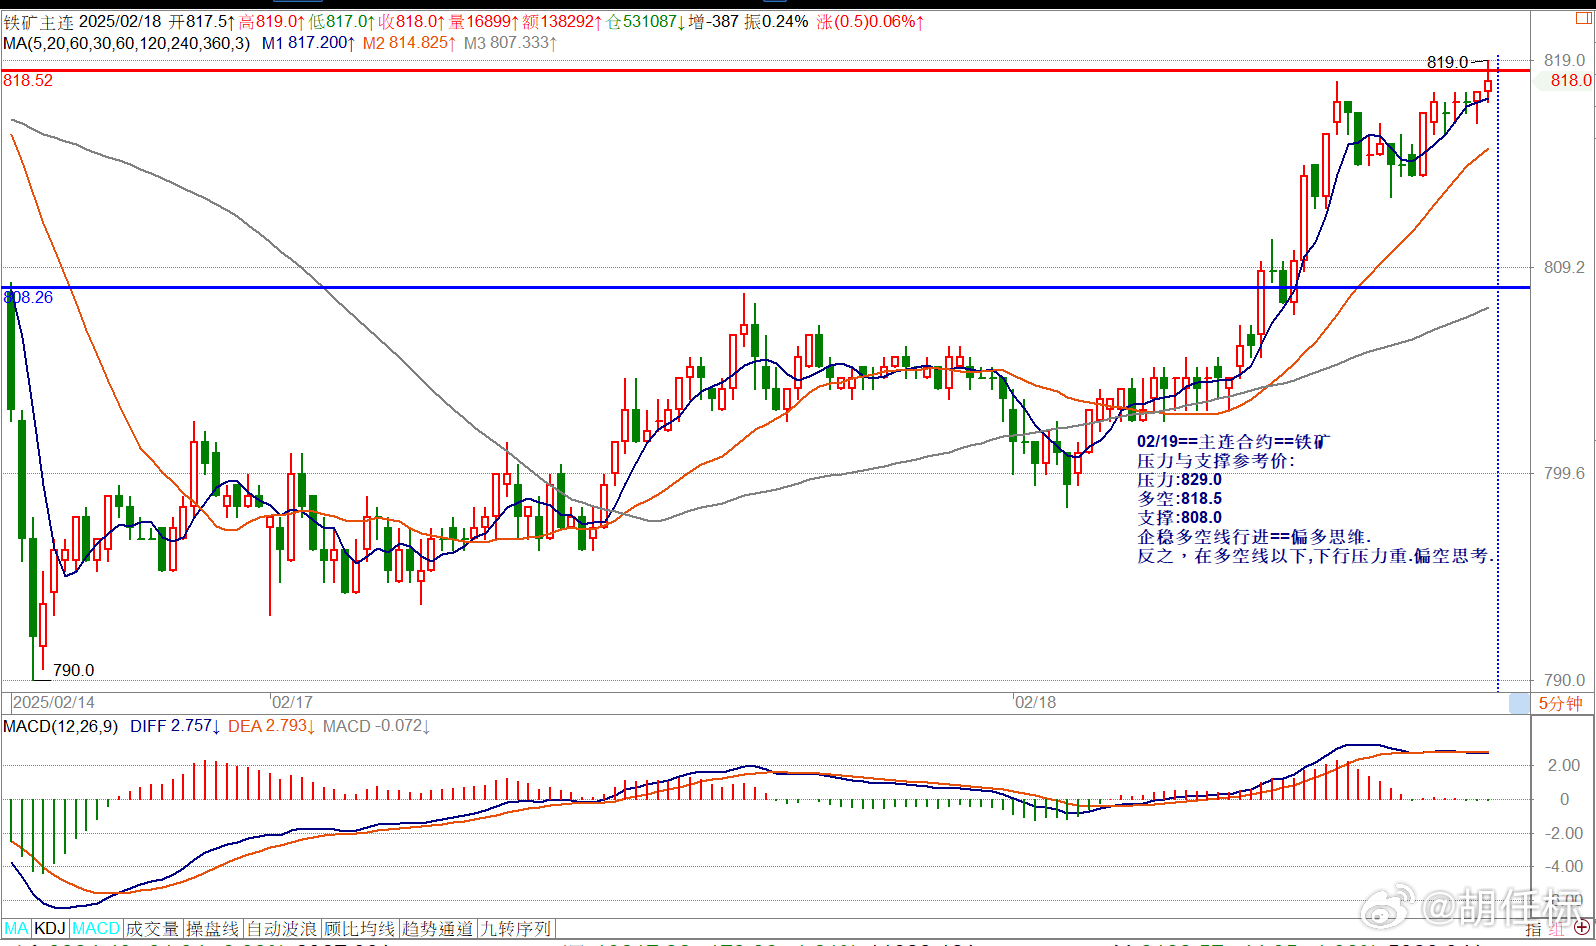Open the 成交量 indicator tab

tap(153, 929)
